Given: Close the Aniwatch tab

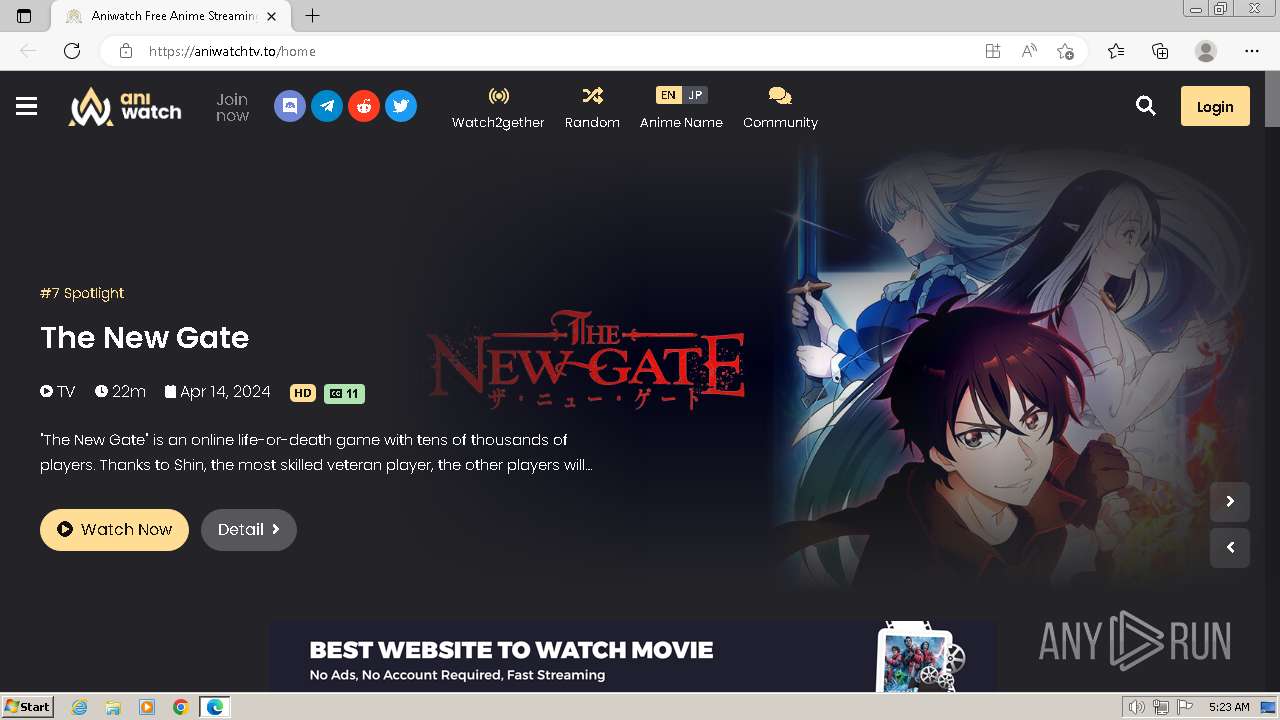Looking at the screenshot, I should 272,16.
